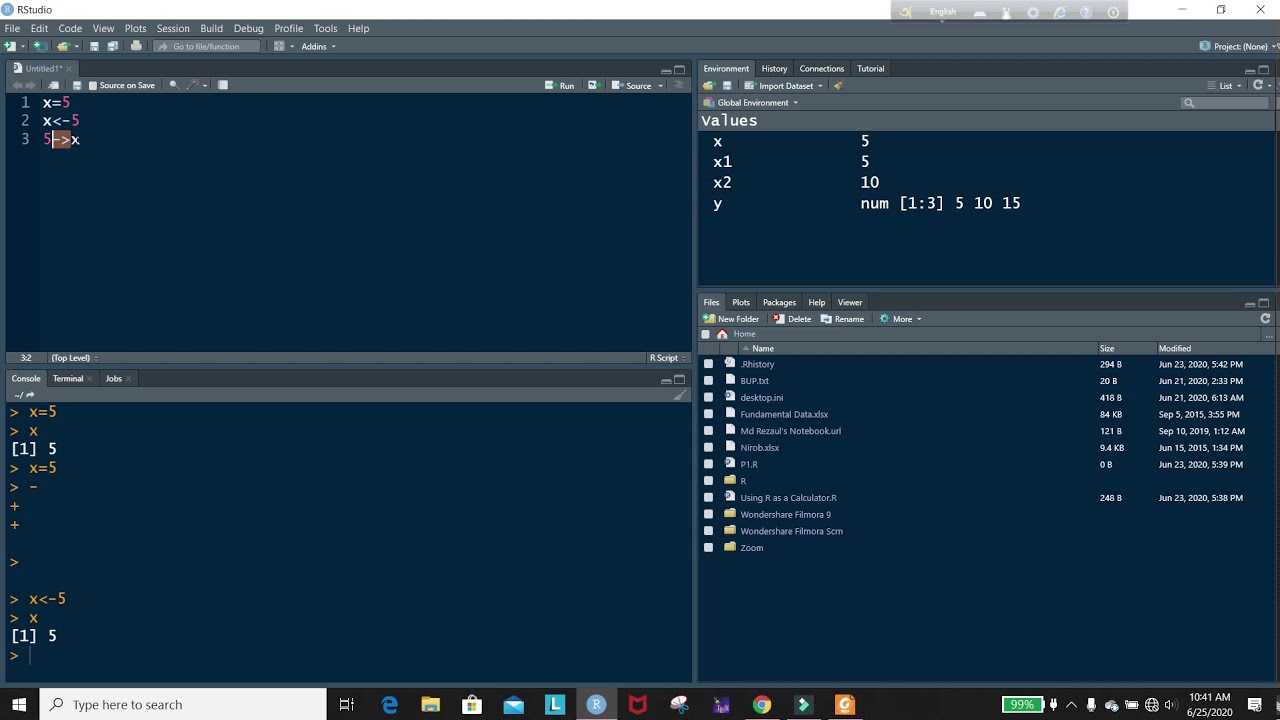
Task: Open the R Script file type selector
Action: [x=667, y=358]
